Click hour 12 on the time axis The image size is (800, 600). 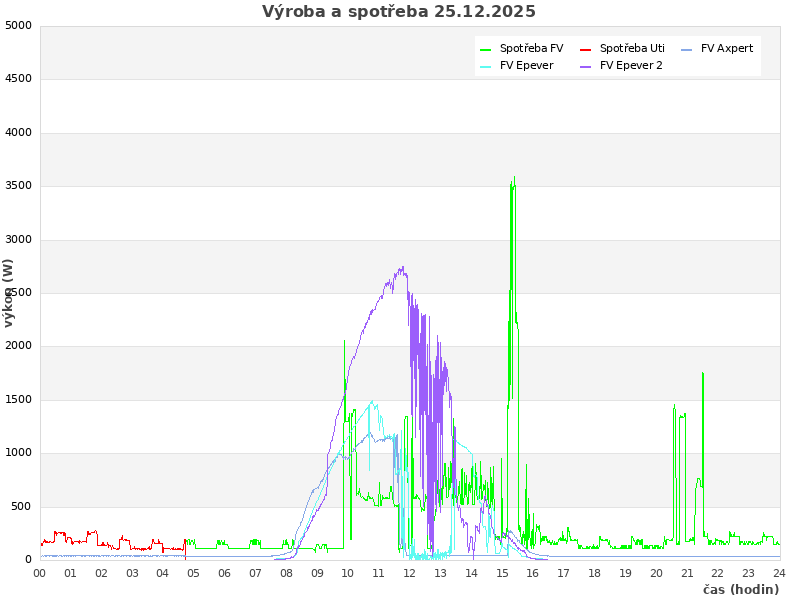click(410, 573)
